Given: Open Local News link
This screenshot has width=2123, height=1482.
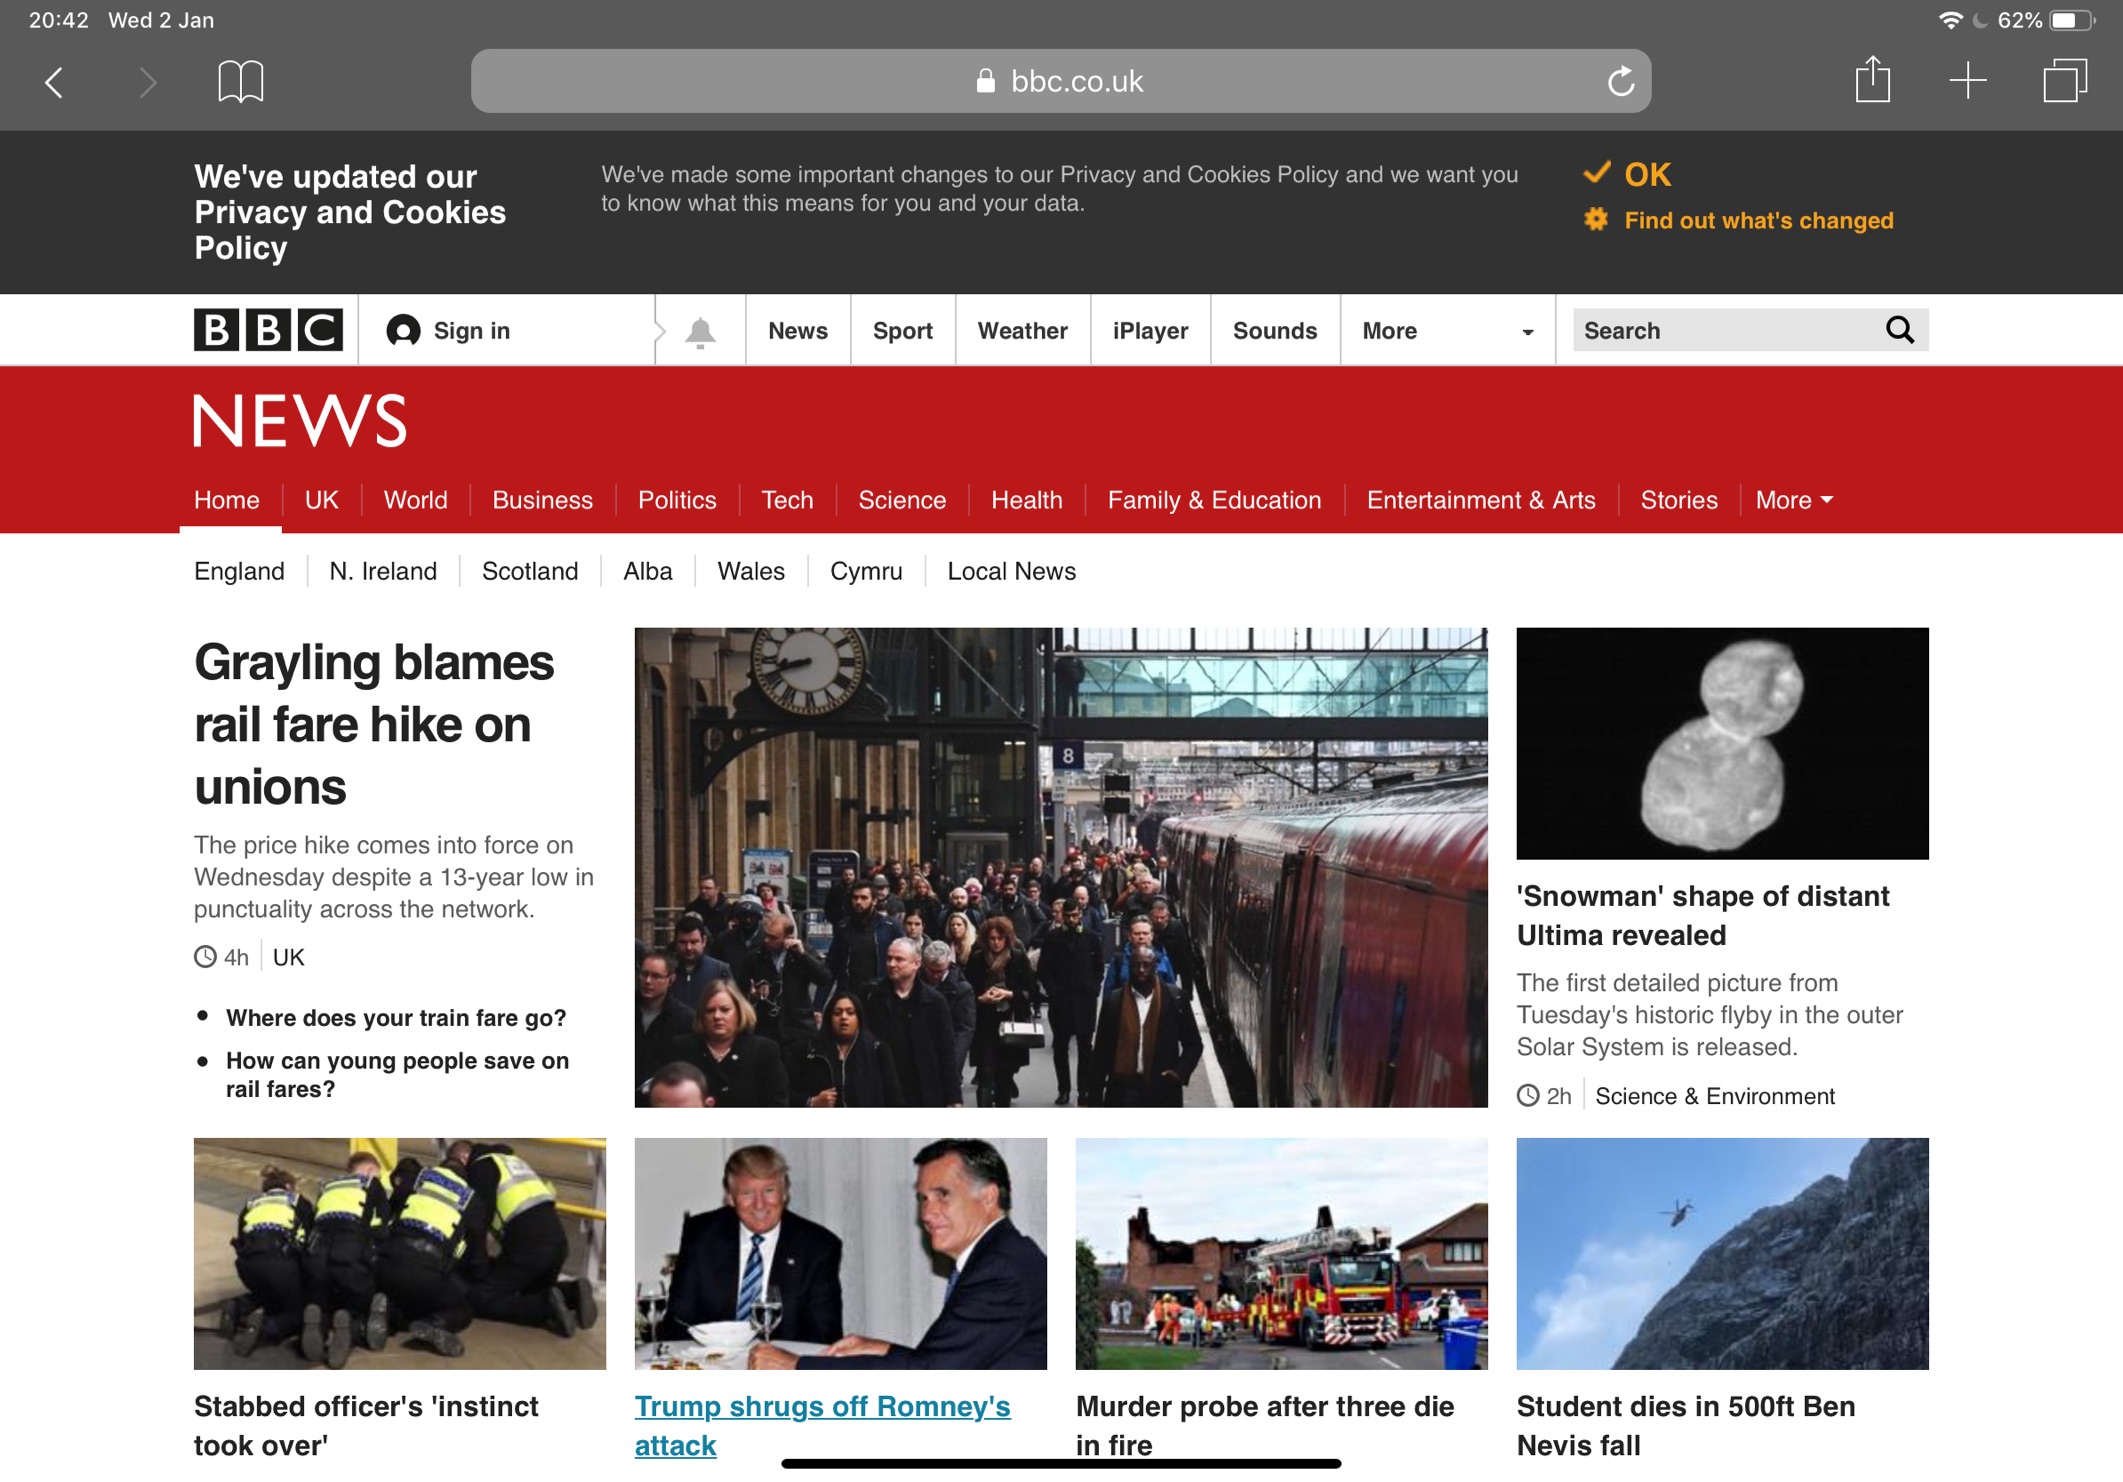Looking at the screenshot, I should click(1011, 571).
